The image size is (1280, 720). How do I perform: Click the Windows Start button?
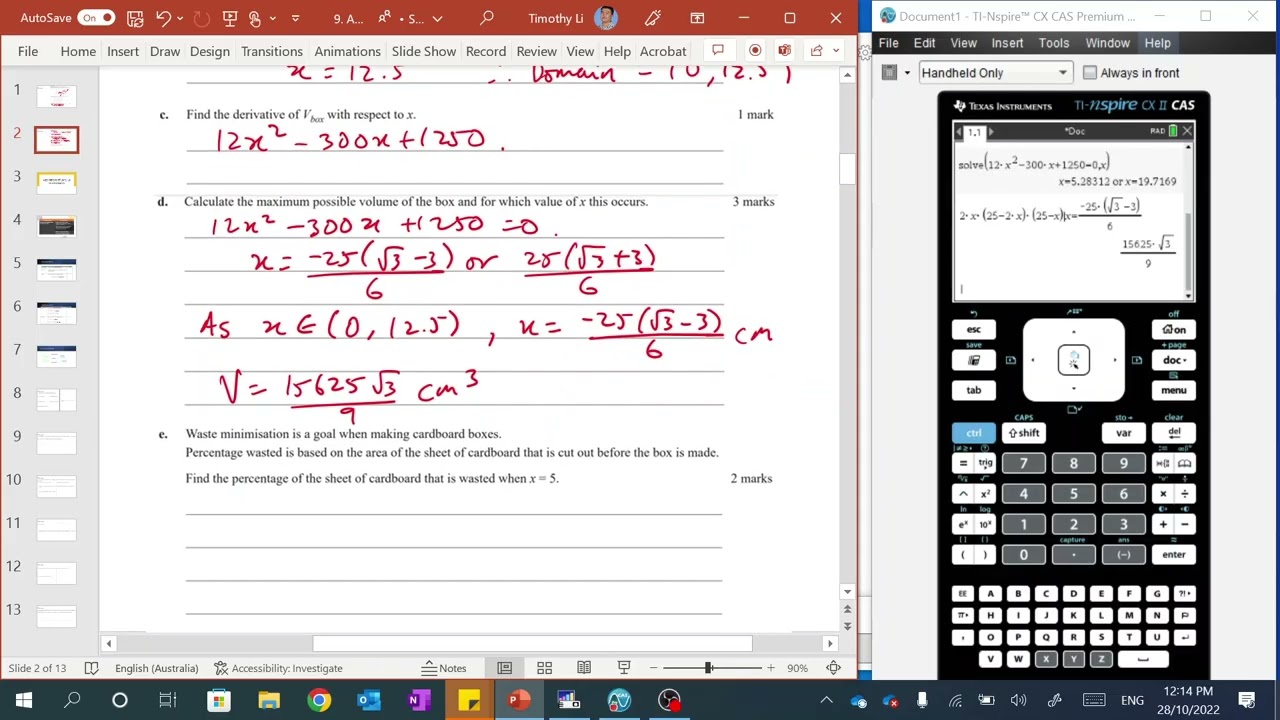(x=24, y=700)
